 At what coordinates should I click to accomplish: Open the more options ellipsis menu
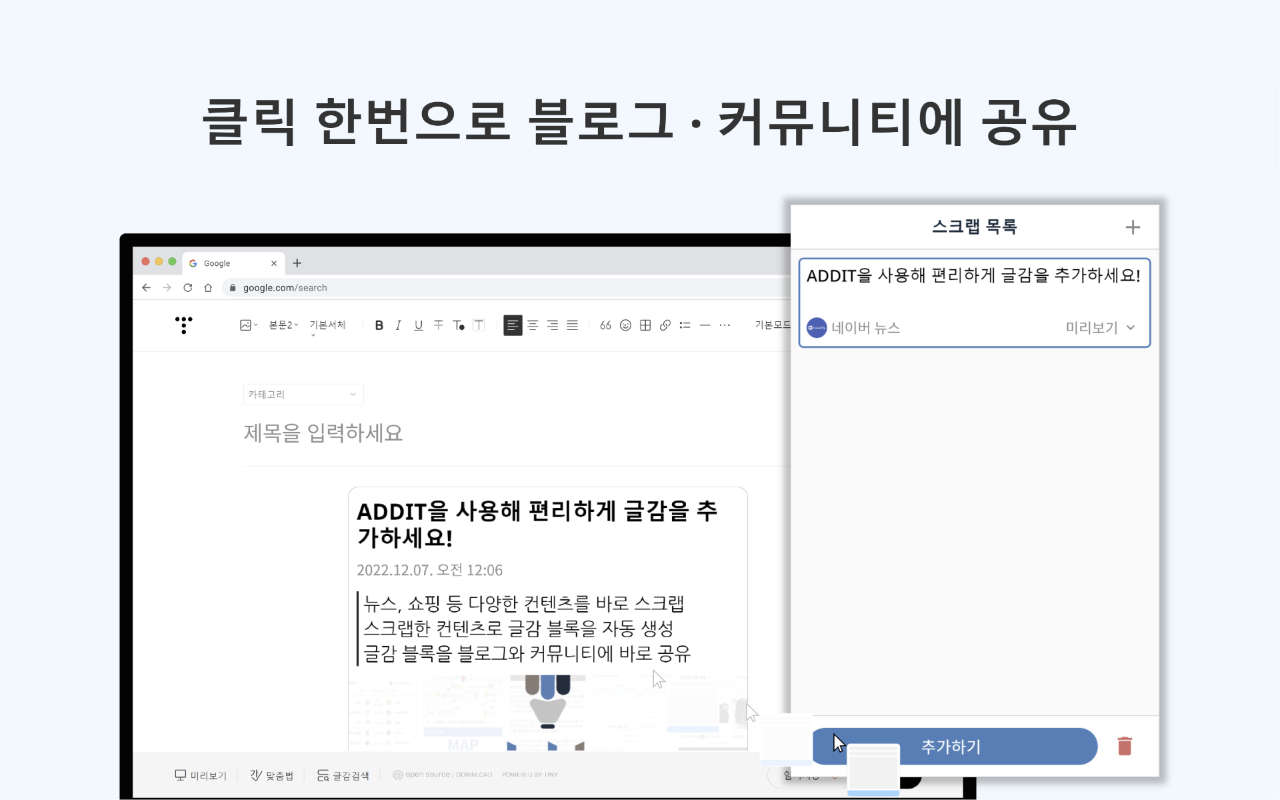[725, 325]
